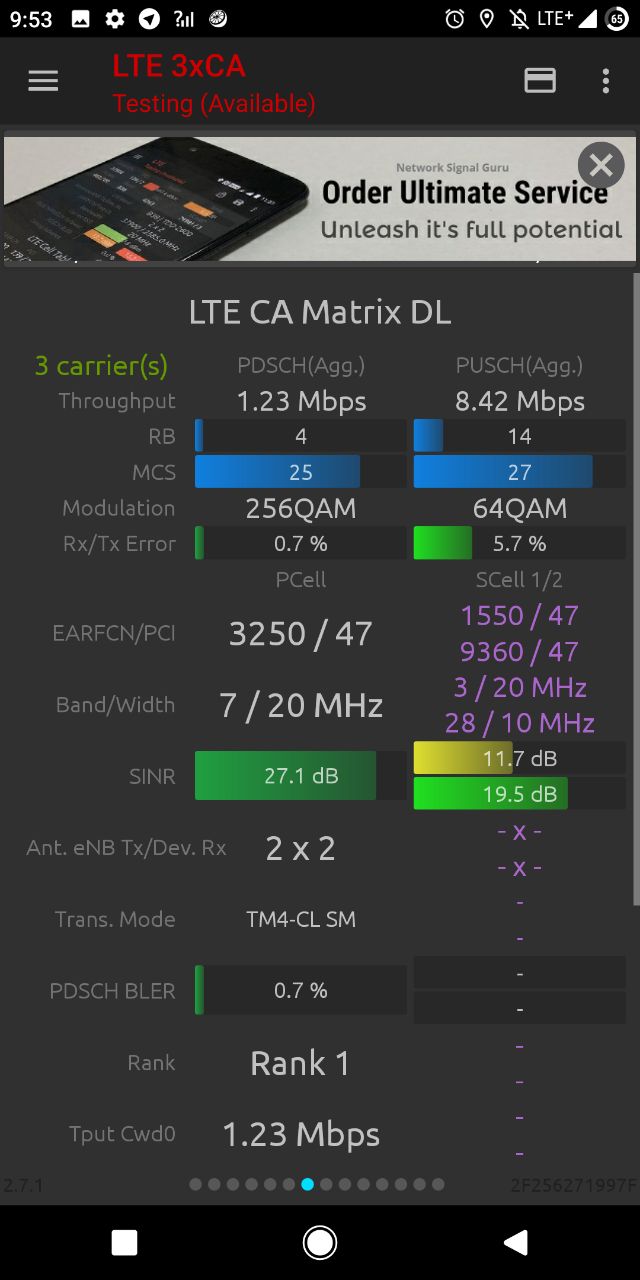Tap the settings gear in status bar
The image size is (640, 1280).
(x=115, y=19)
